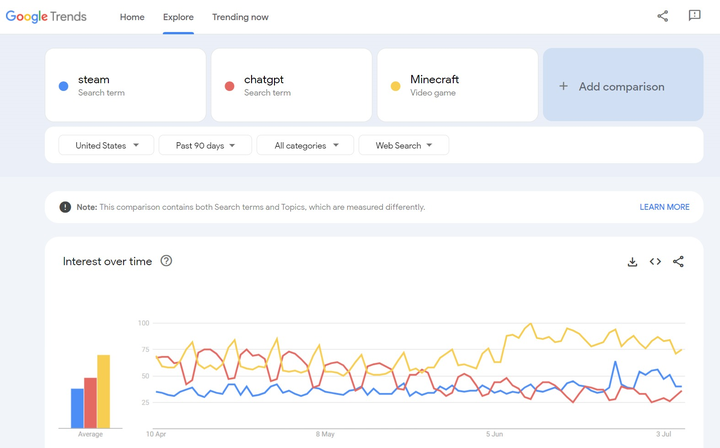The width and height of the screenshot is (720, 448).
Task: Select the blue steam color dot
Action: click(63, 86)
